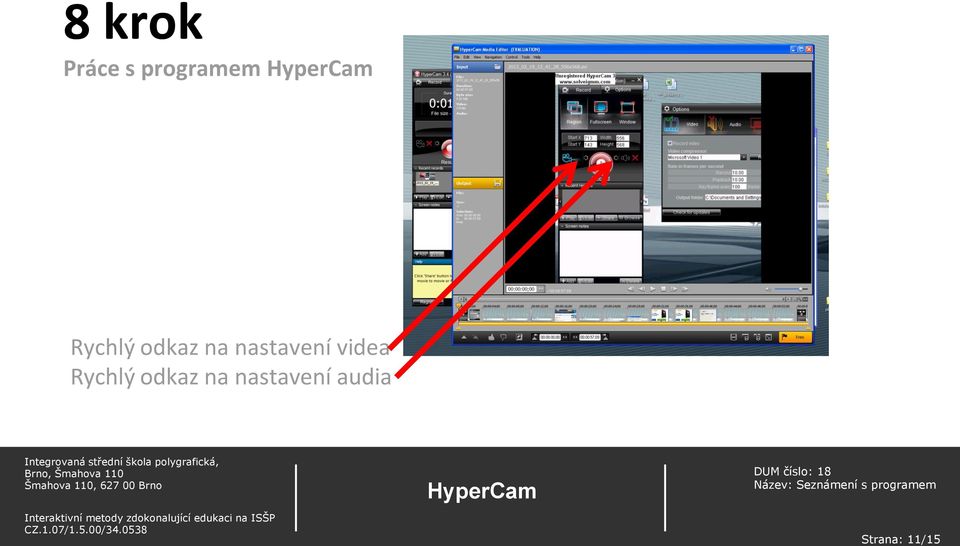960x546 pixels.
Task: Click the Output folder path field
Action: 733,198
